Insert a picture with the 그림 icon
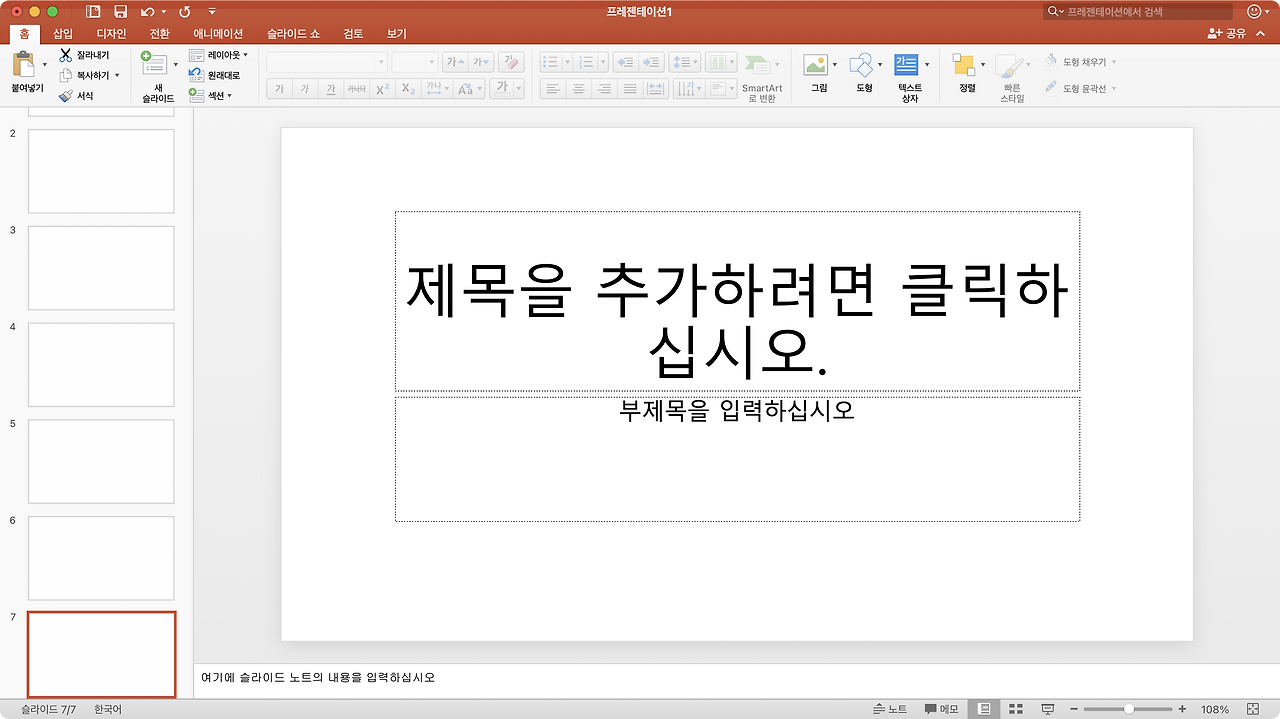 [816, 65]
